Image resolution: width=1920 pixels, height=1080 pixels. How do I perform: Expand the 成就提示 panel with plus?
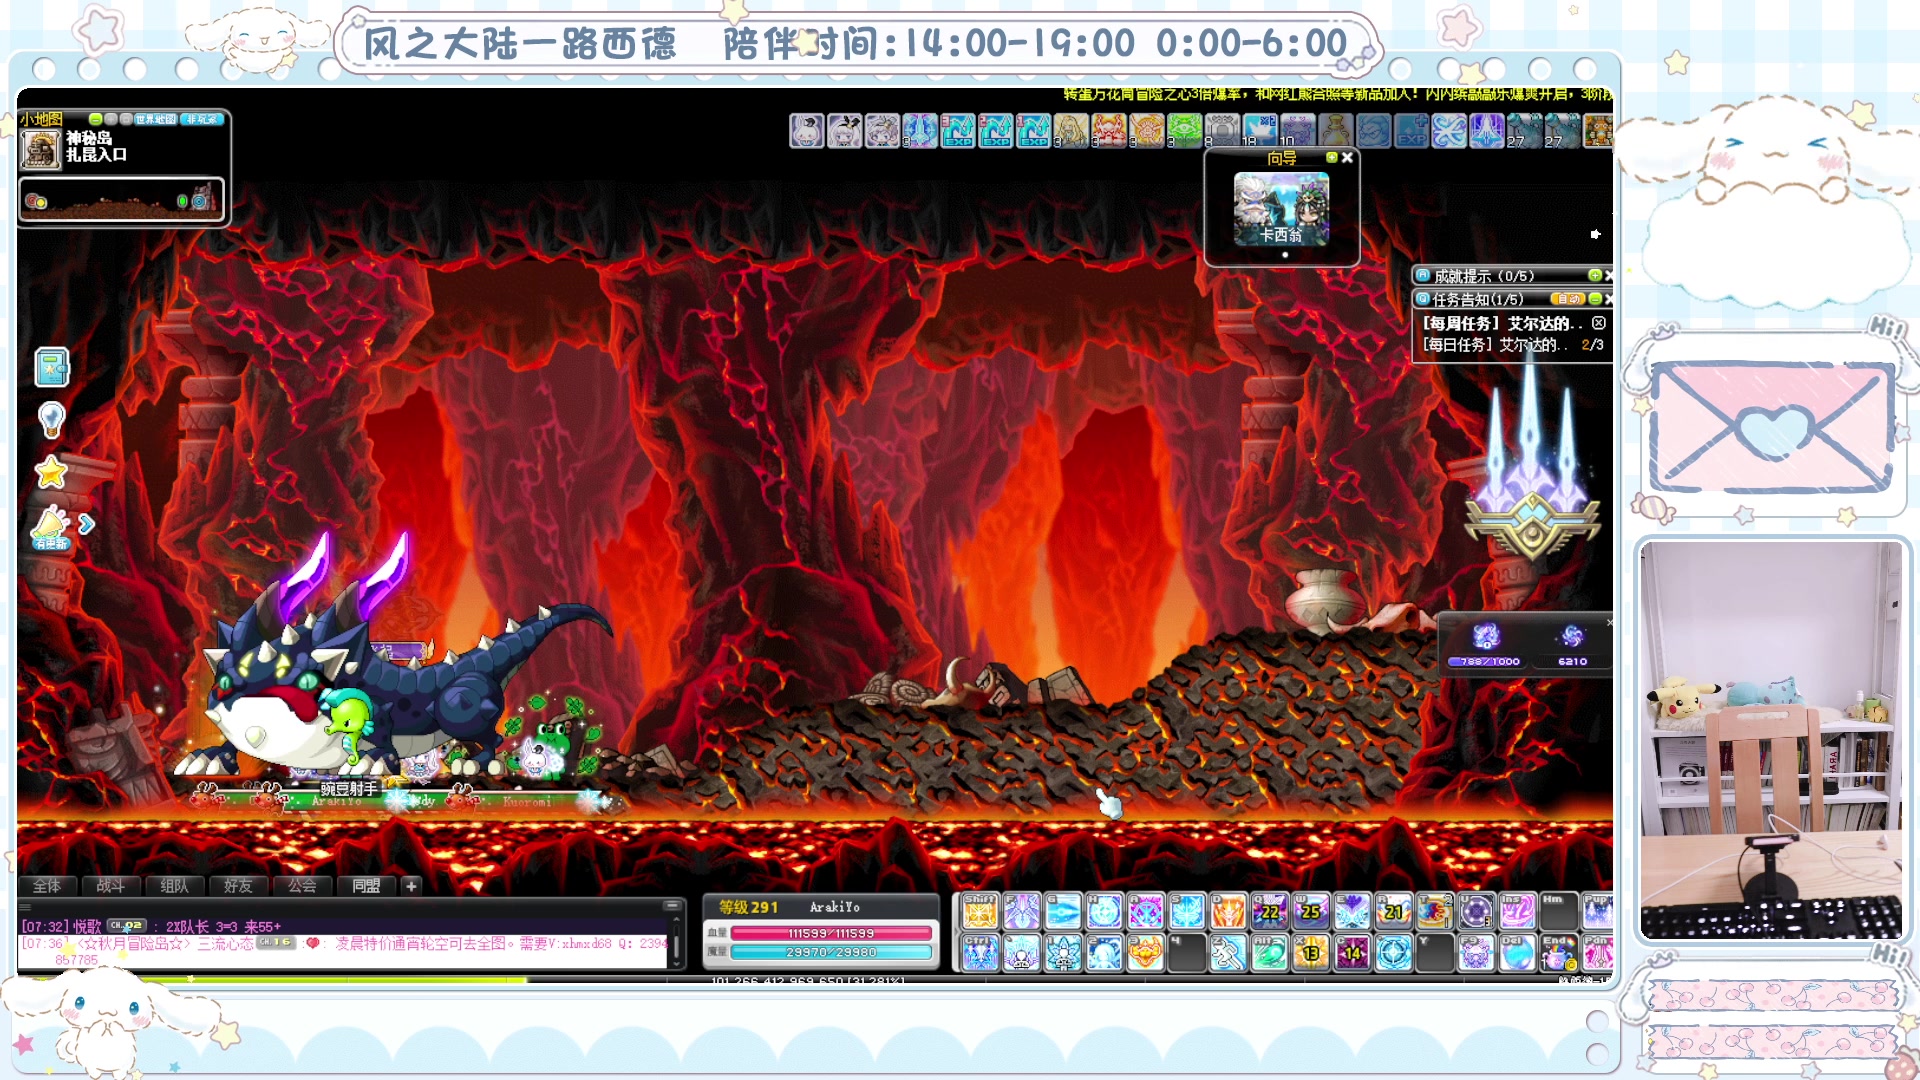[x=1595, y=275]
